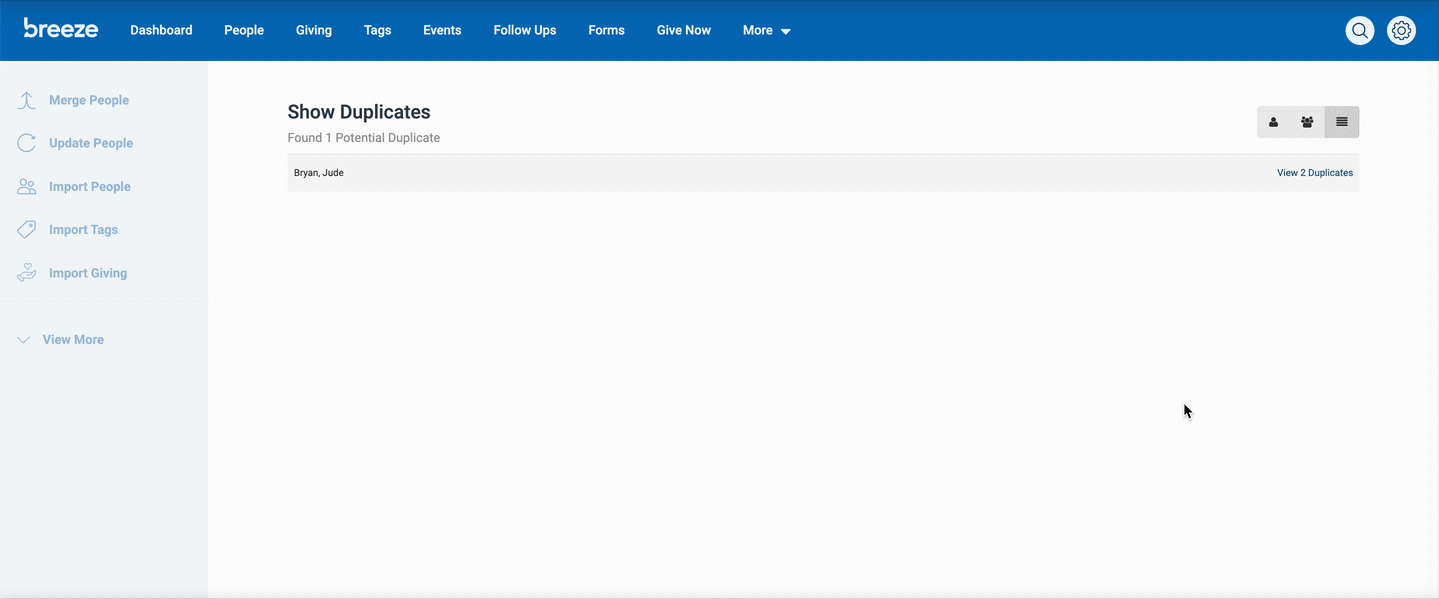
Task: Open the Tags section
Action: tap(378, 30)
